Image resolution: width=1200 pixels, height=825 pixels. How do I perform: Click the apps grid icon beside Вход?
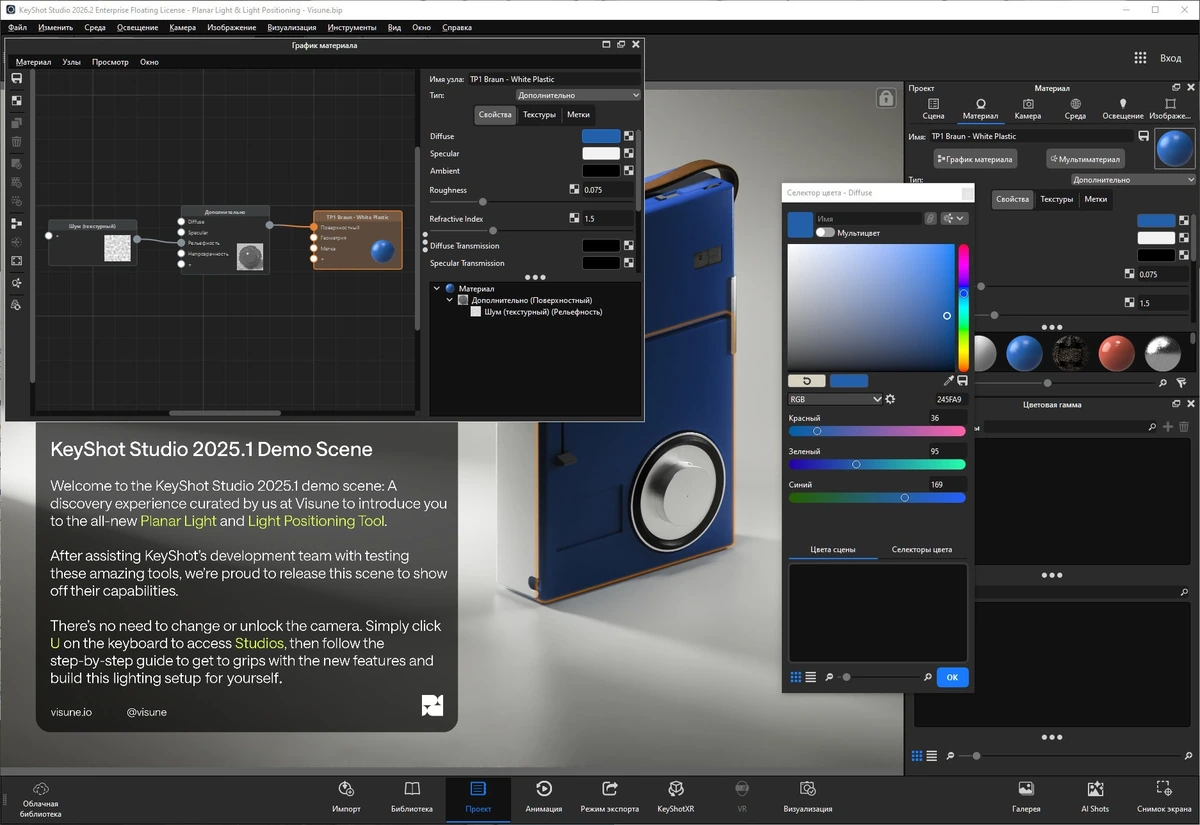pyautogui.click(x=1140, y=58)
